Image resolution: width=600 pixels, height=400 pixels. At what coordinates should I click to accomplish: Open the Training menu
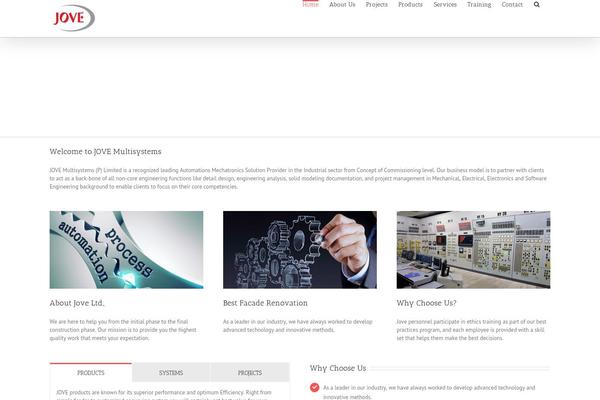(479, 5)
